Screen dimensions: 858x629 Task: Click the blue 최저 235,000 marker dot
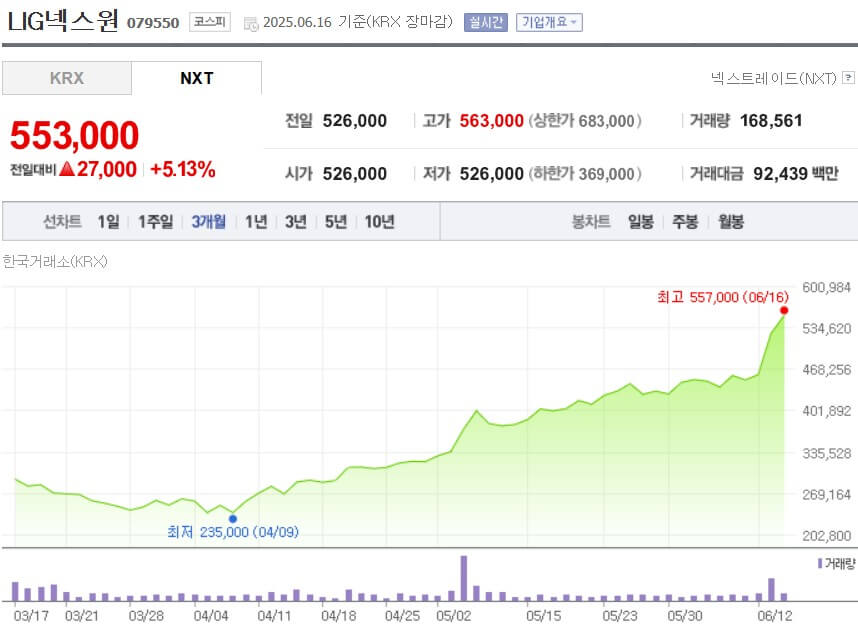pyautogui.click(x=233, y=518)
